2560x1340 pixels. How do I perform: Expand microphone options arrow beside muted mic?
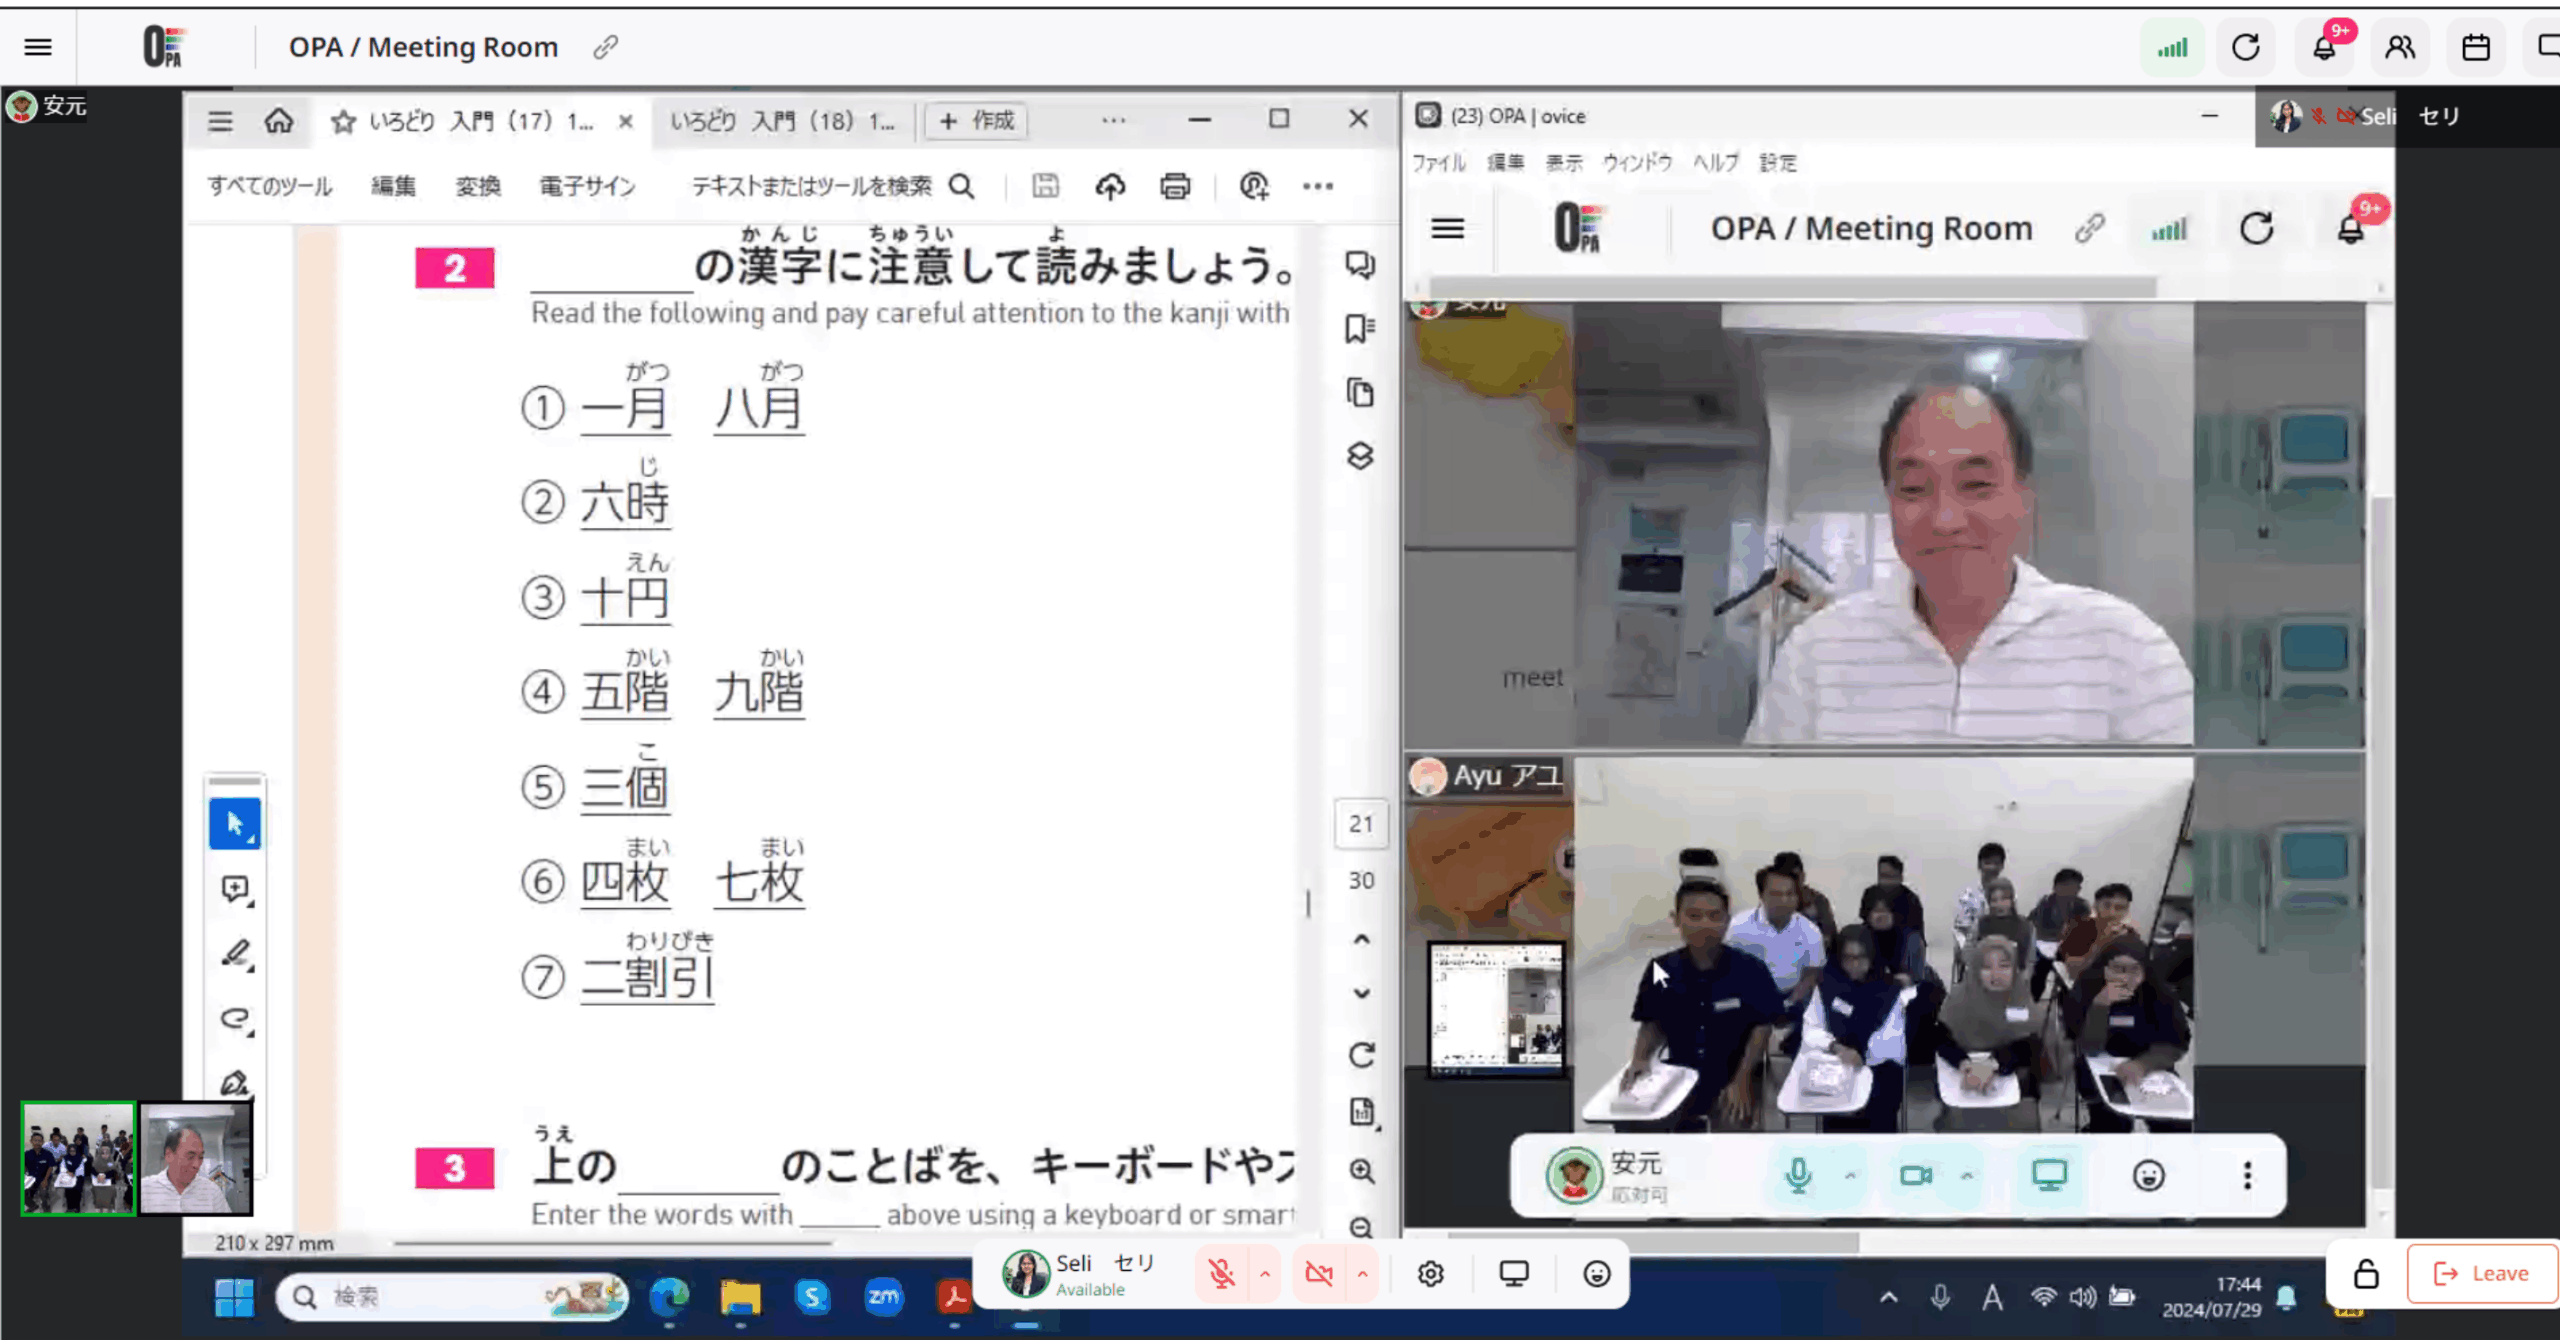point(1265,1273)
